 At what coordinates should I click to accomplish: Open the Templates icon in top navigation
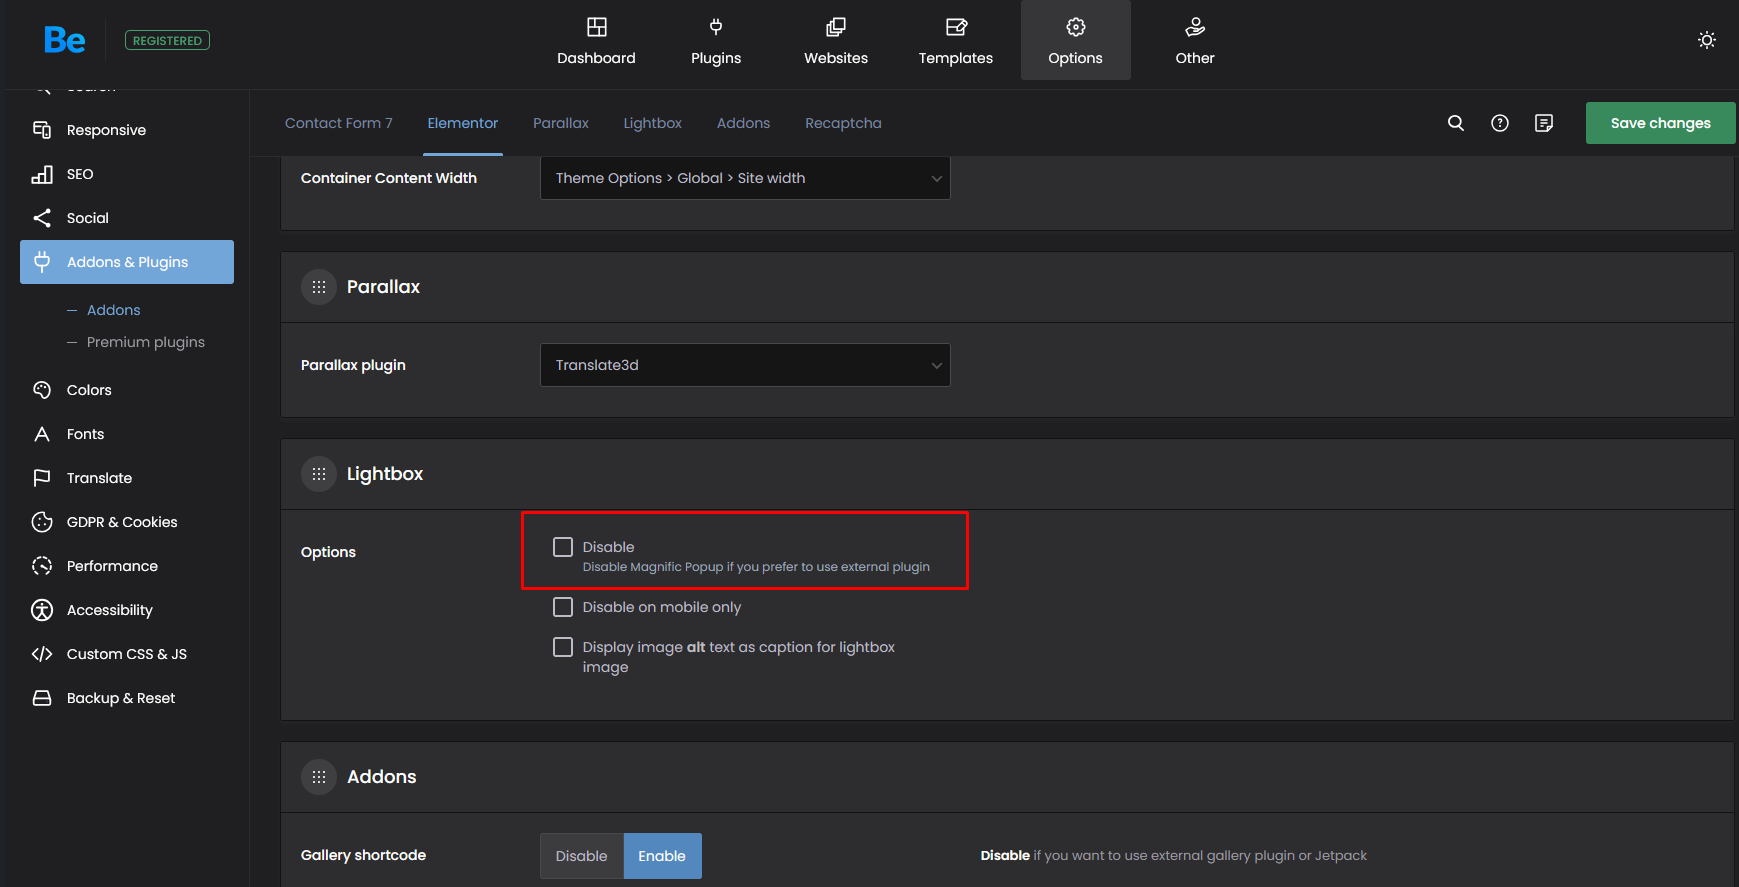956,27
